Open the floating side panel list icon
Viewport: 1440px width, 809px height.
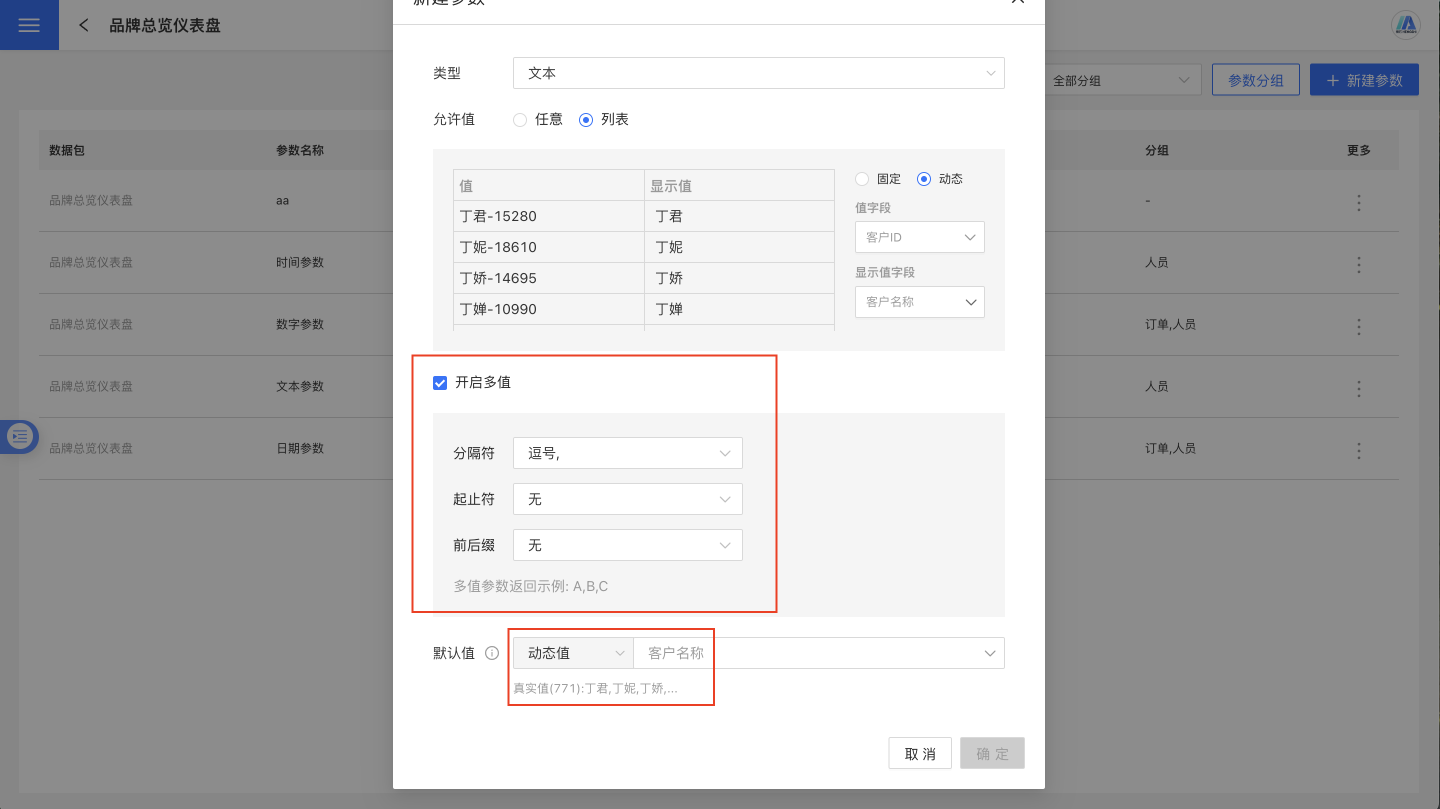(x=20, y=436)
